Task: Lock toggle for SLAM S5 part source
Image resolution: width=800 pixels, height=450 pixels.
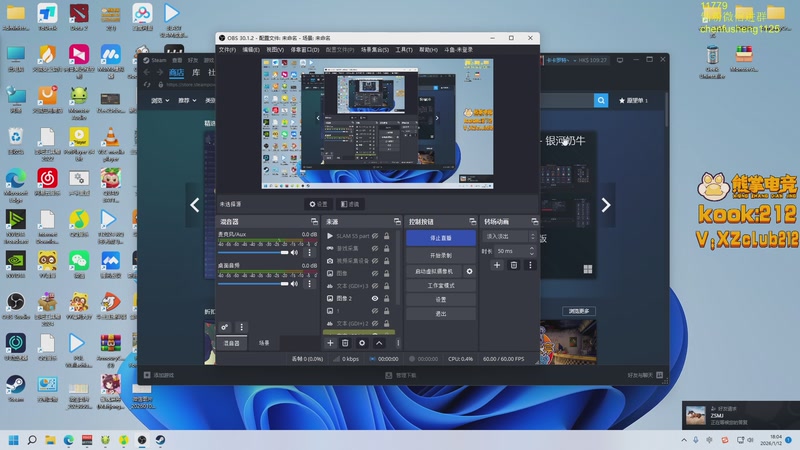Action: [x=387, y=236]
